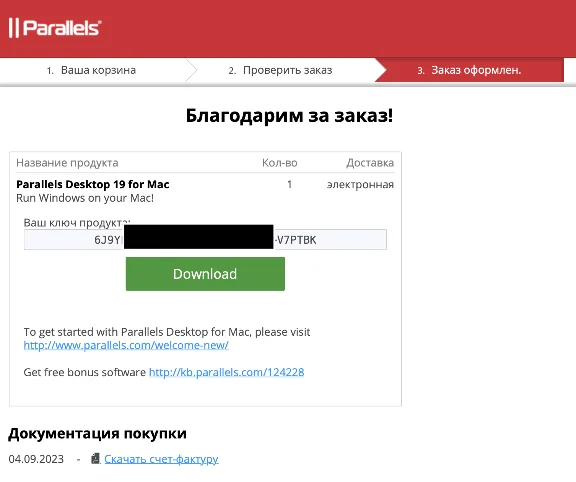Click the Ваш ключ продукта label
Viewport: 576px width, 482px height.
[77, 223]
